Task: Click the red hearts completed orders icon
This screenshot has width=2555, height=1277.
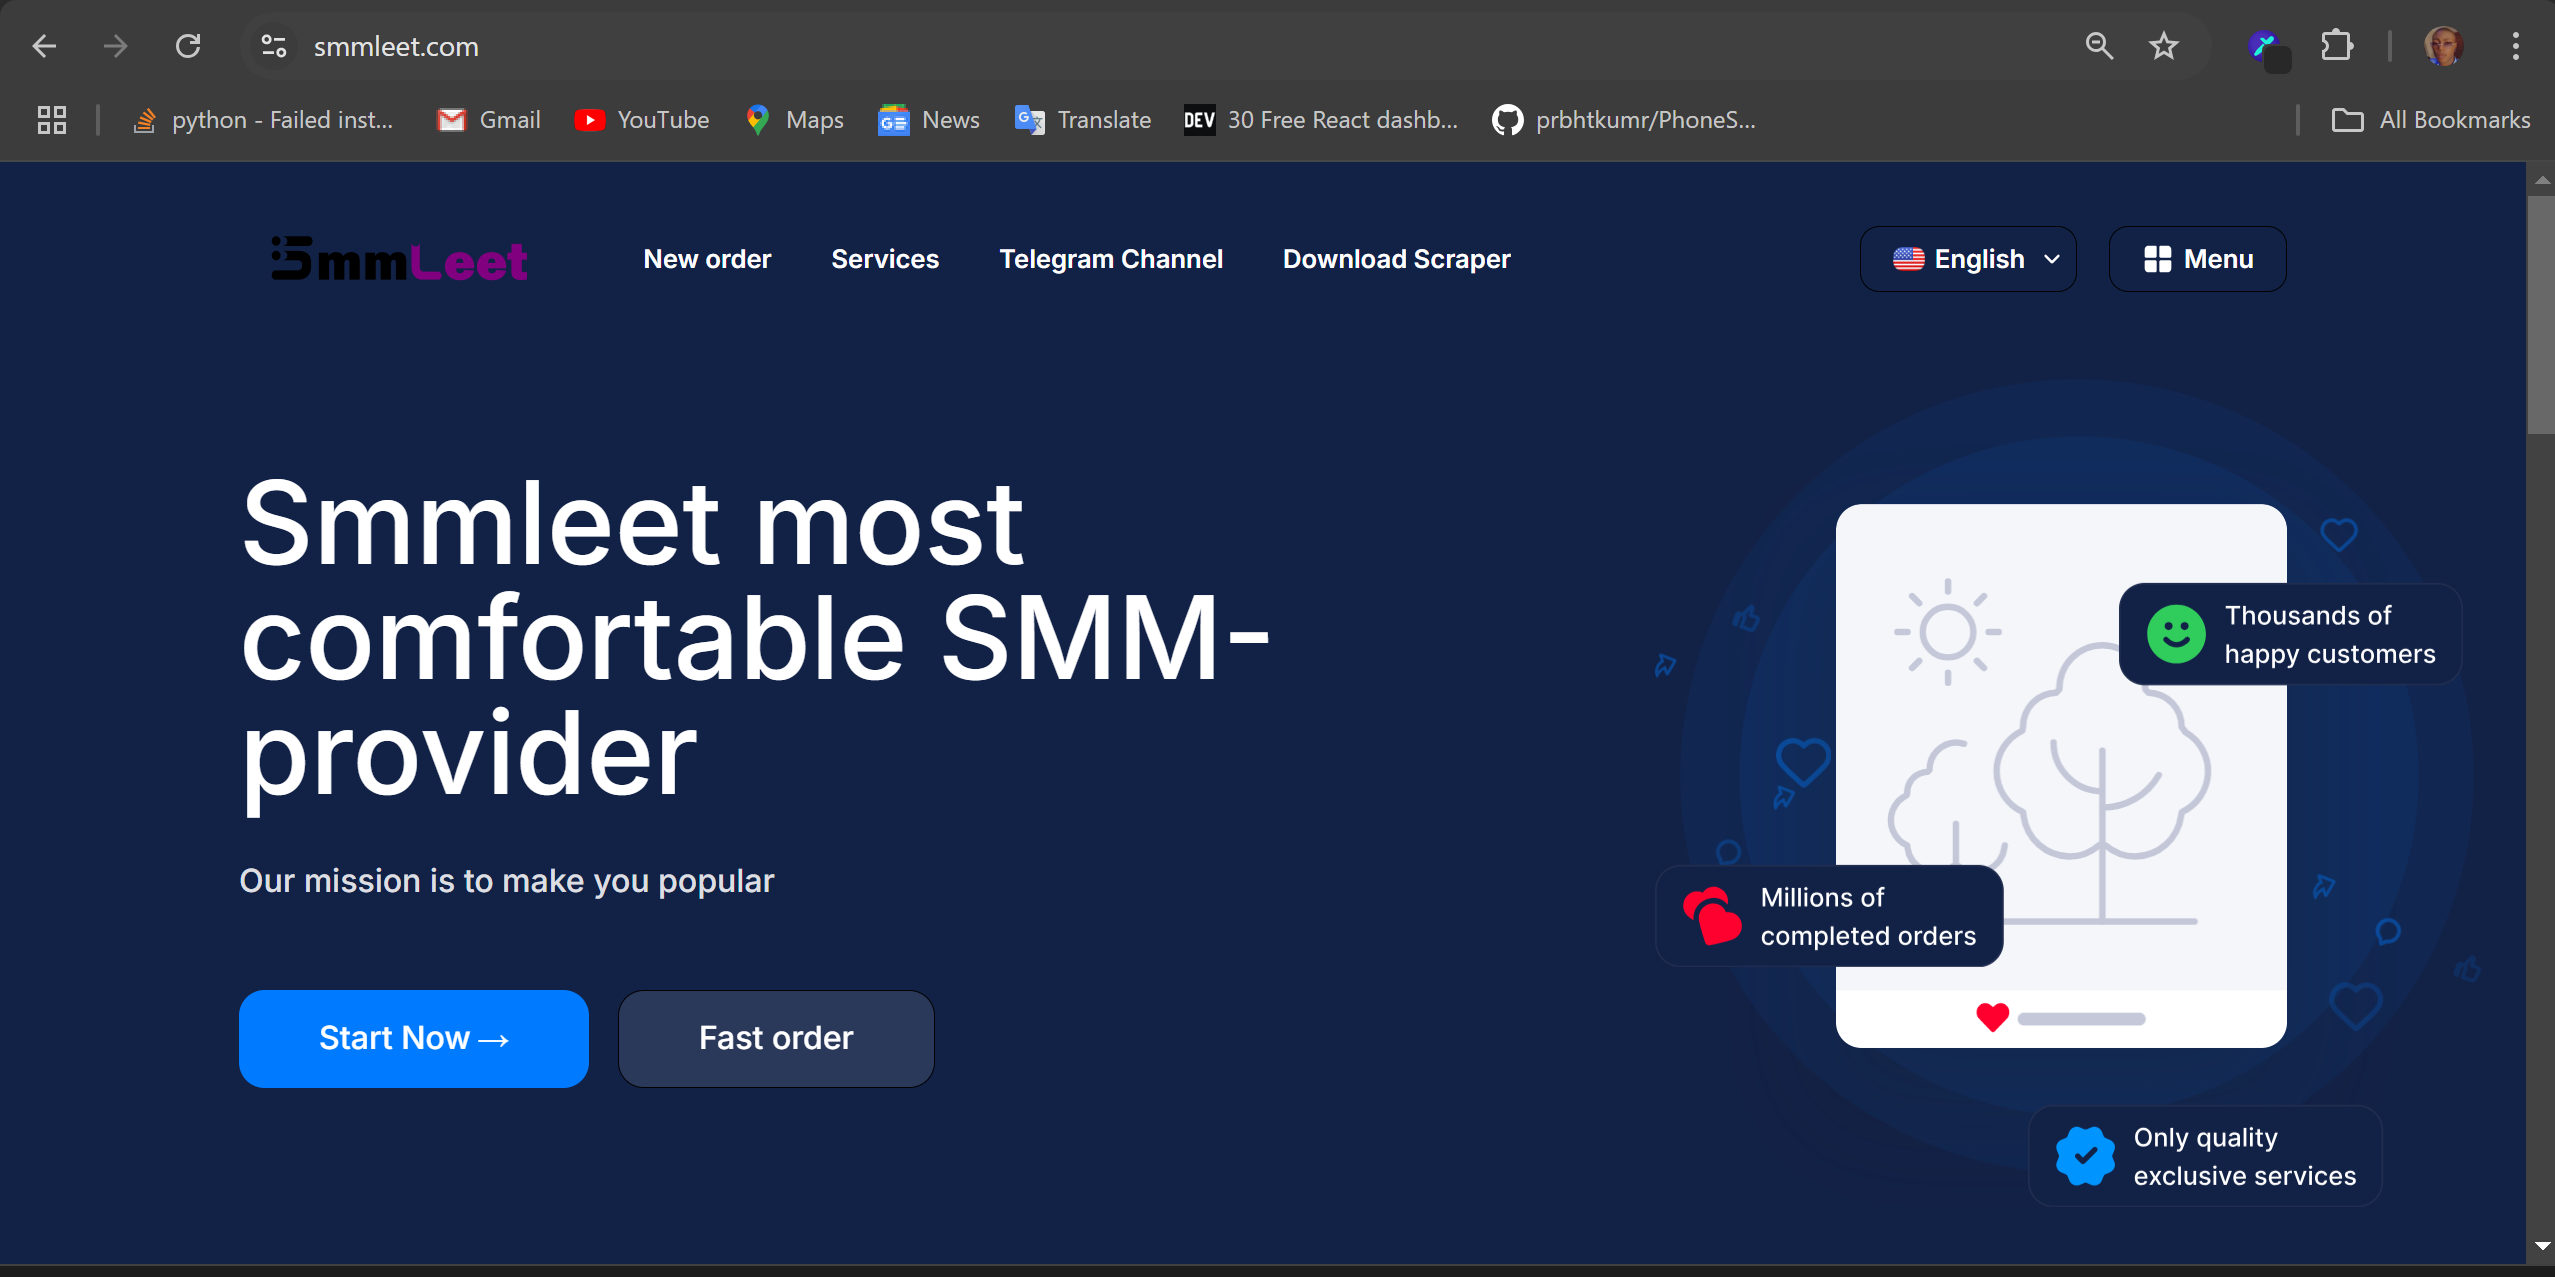Action: click(1712, 916)
